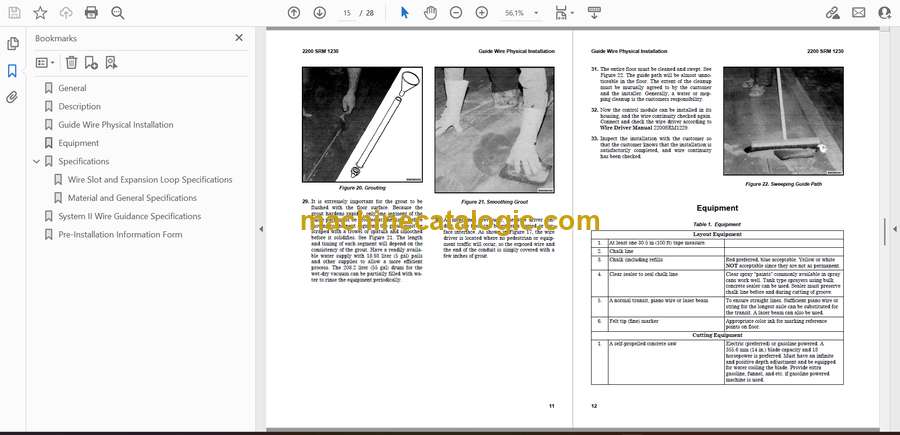Screen dimensions: 900x435
Task: Collapse the Specifications bookmark group
Action: click(x=37, y=162)
